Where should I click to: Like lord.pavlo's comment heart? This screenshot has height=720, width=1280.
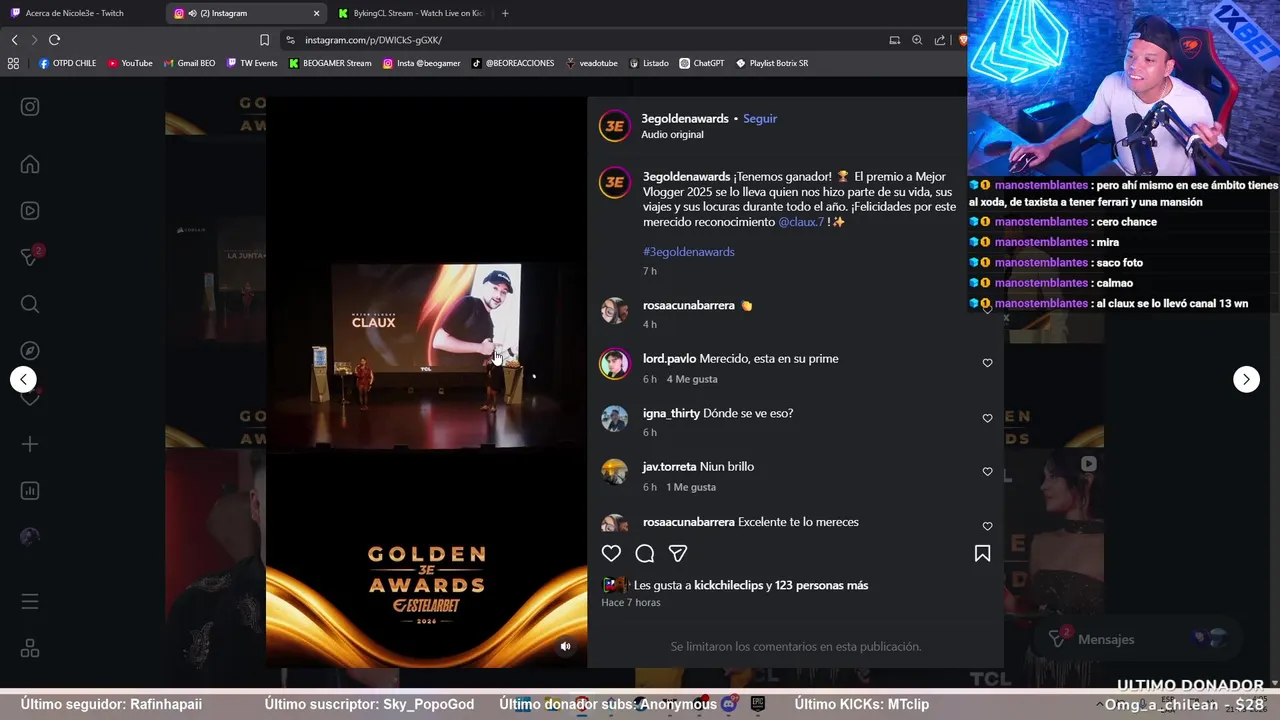987,363
